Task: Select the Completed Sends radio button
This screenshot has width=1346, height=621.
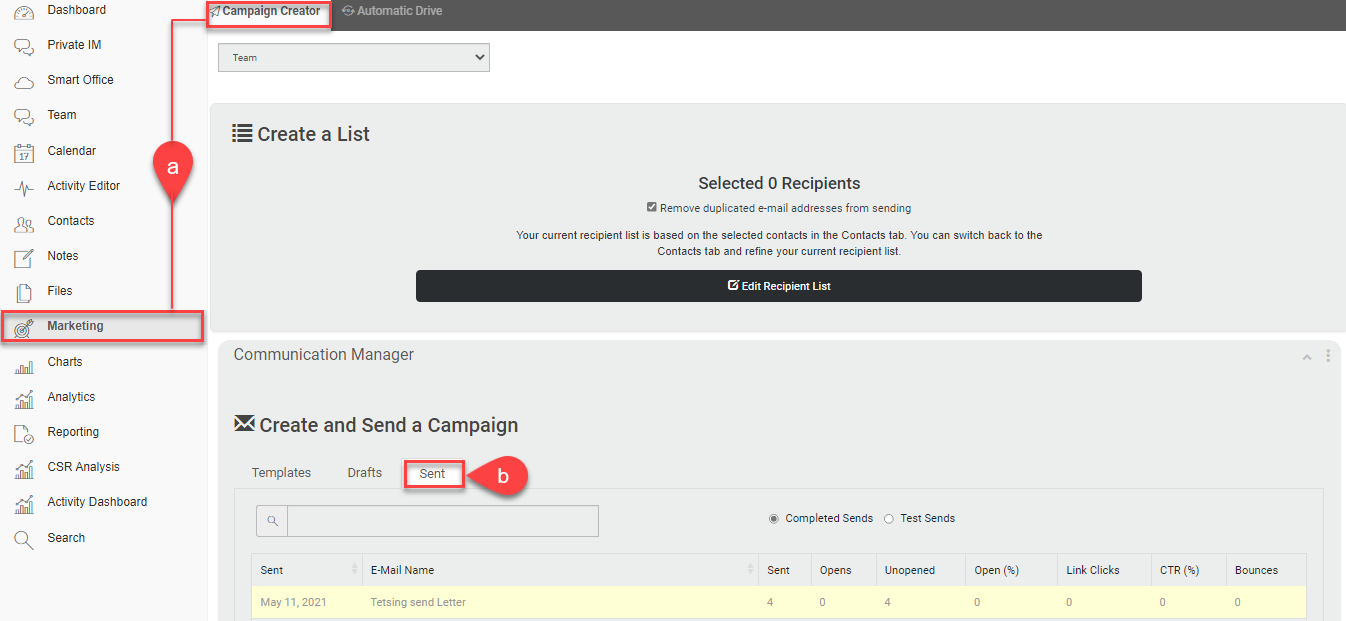Action: pos(774,519)
